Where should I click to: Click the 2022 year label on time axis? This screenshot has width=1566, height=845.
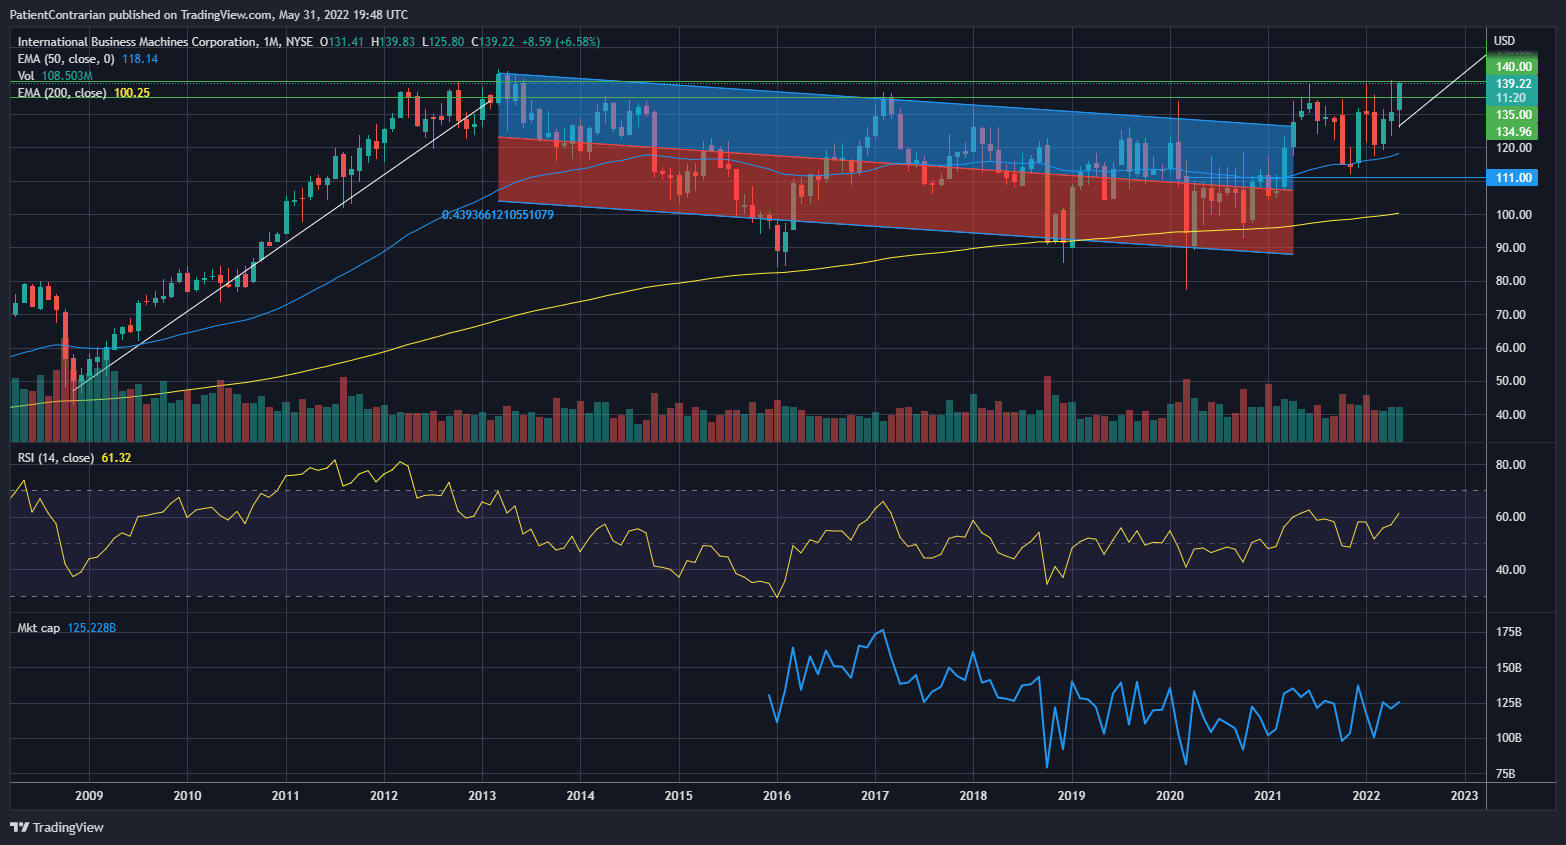point(1366,796)
